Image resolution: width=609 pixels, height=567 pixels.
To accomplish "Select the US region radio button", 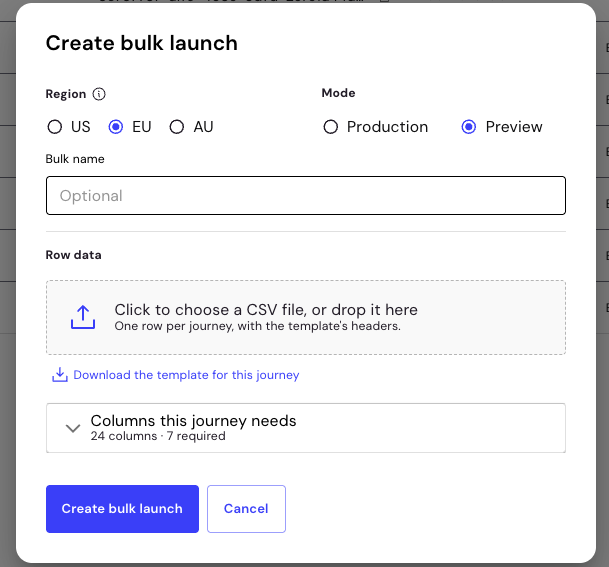I will pyautogui.click(x=54, y=127).
